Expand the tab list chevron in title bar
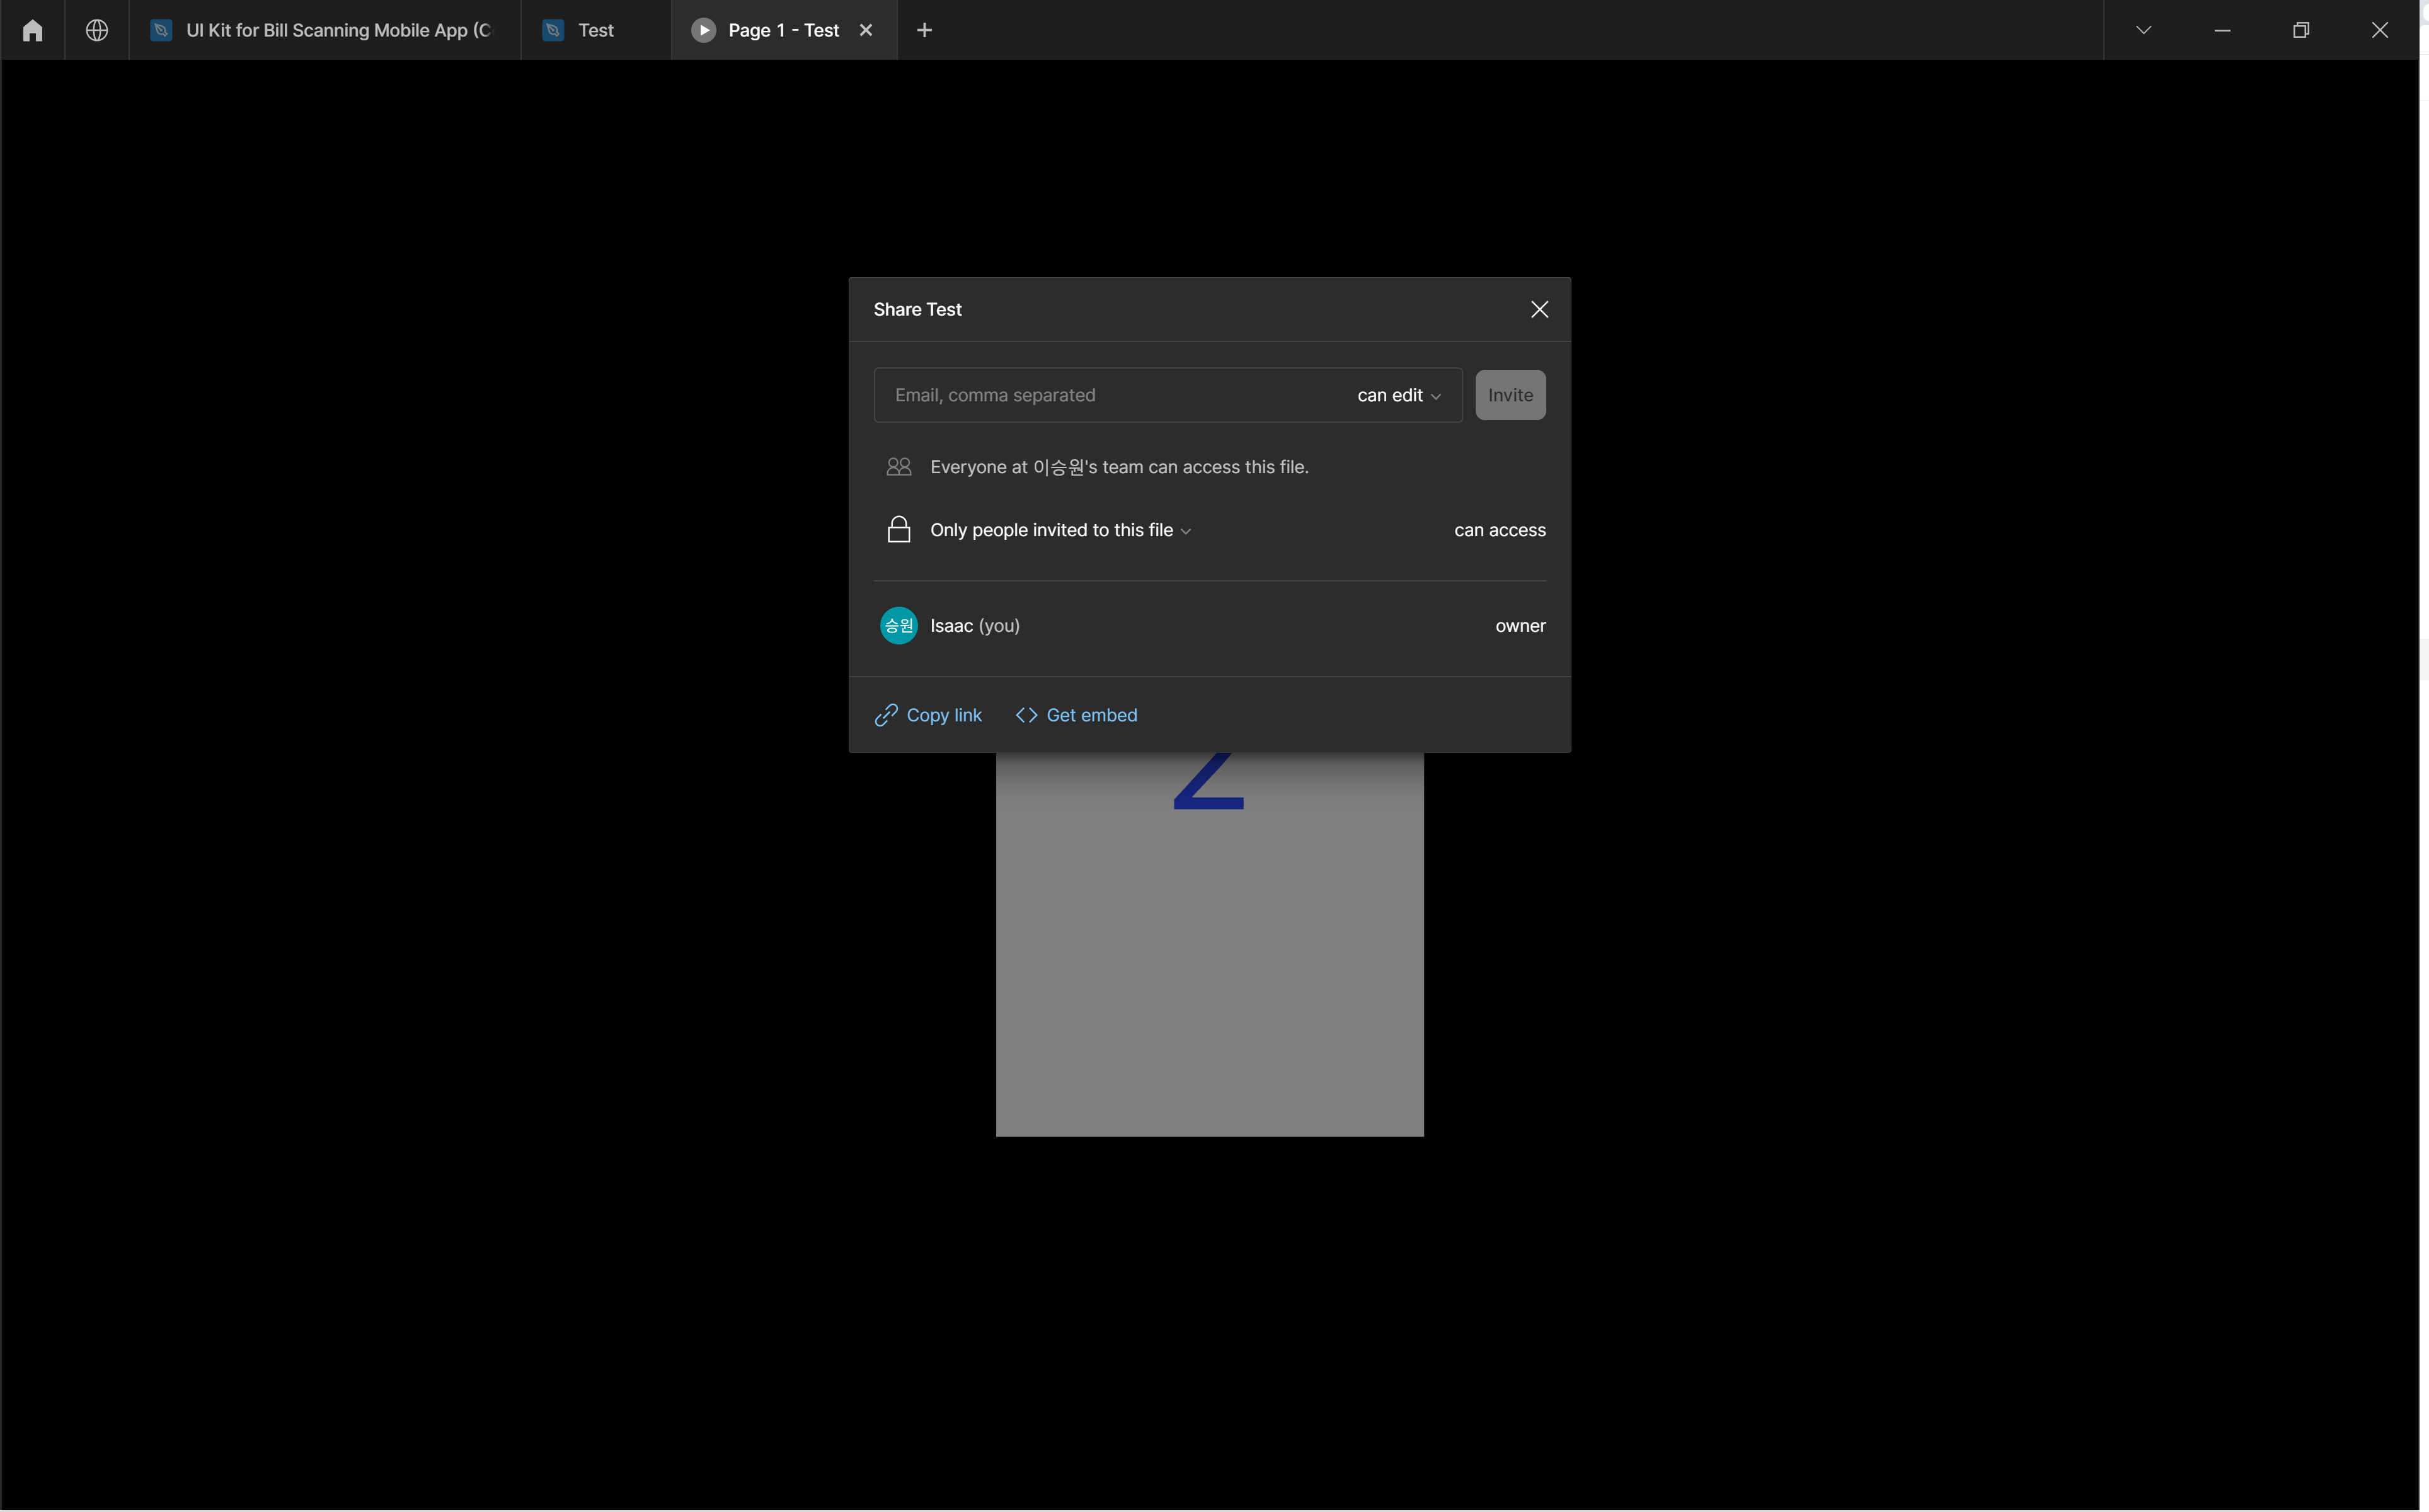2429x1512 pixels. (x=2143, y=30)
